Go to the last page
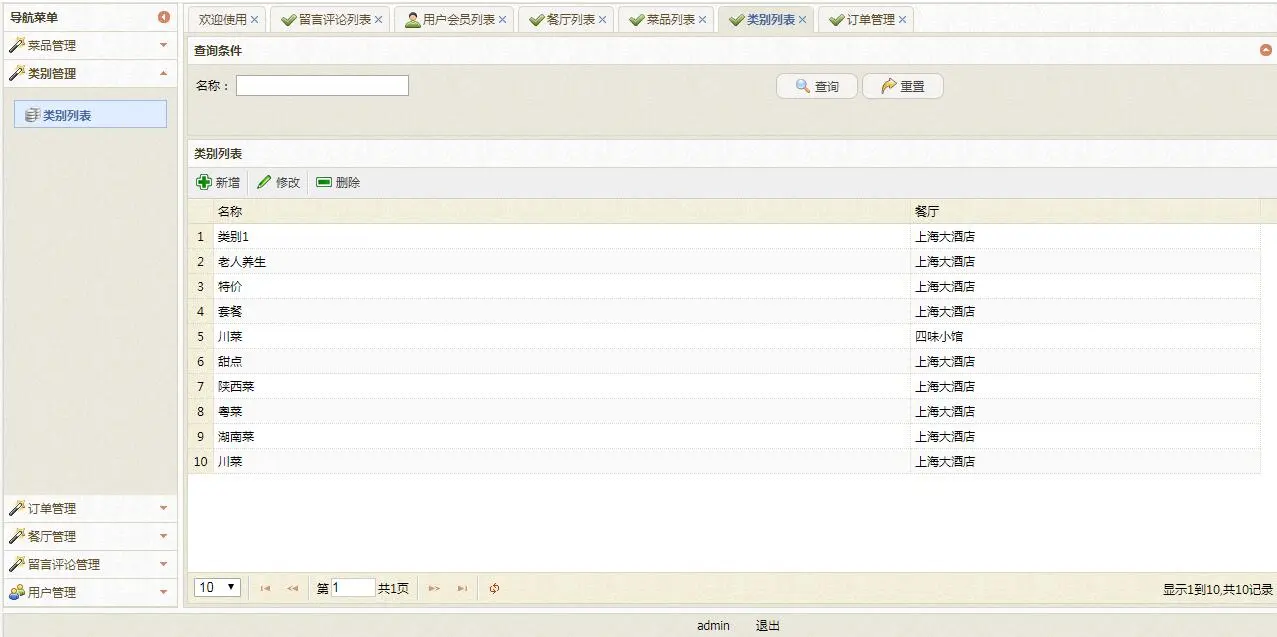Viewport: 1277px width, 637px height. click(x=462, y=588)
